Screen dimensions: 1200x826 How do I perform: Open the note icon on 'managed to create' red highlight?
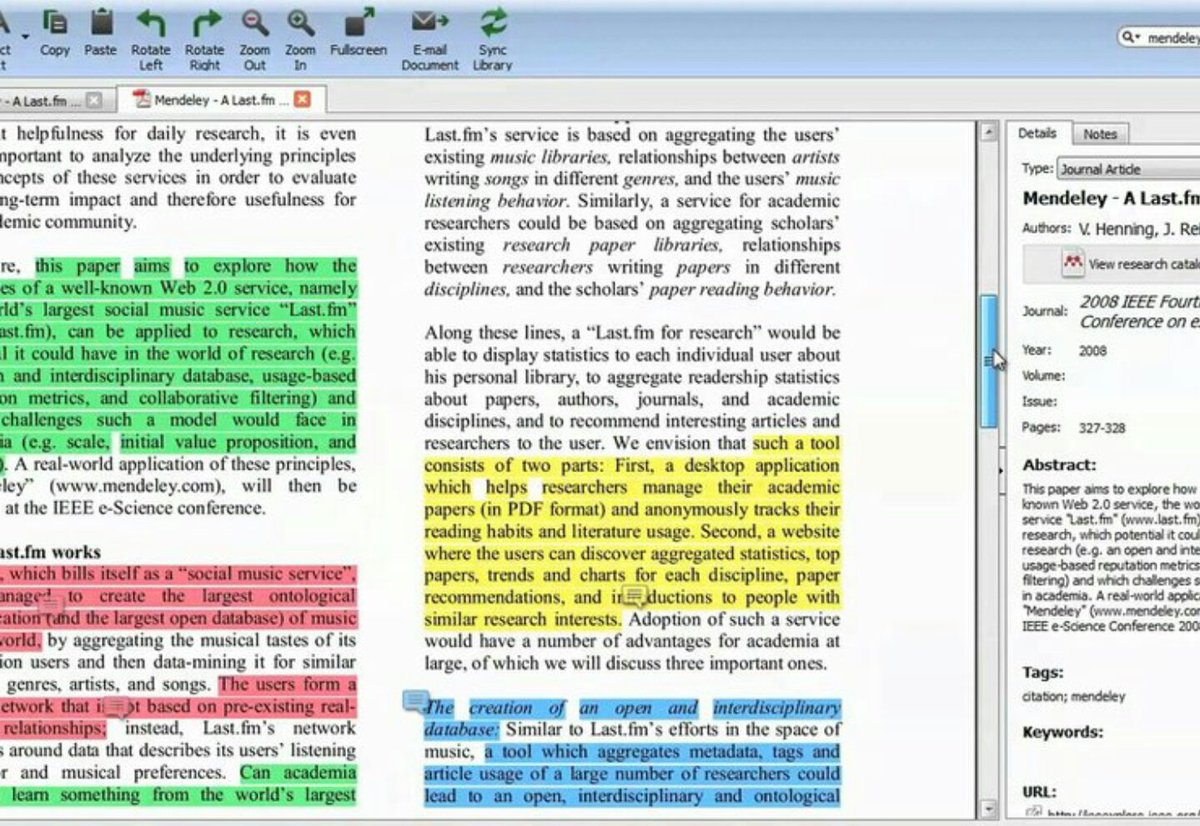coord(51,604)
